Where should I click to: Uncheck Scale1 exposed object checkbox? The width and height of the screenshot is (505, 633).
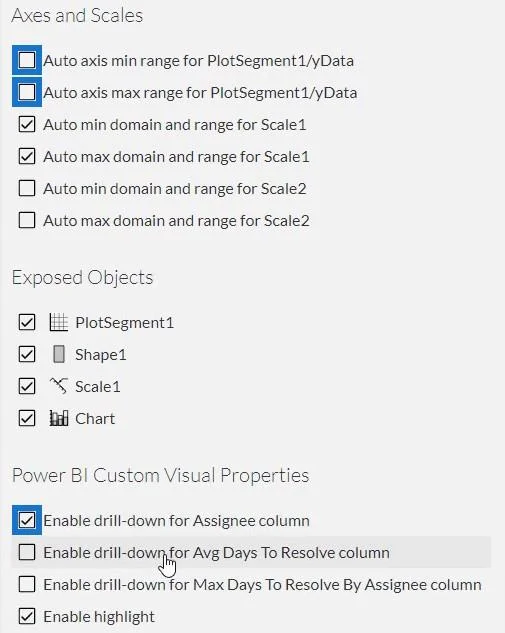point(27,386)
